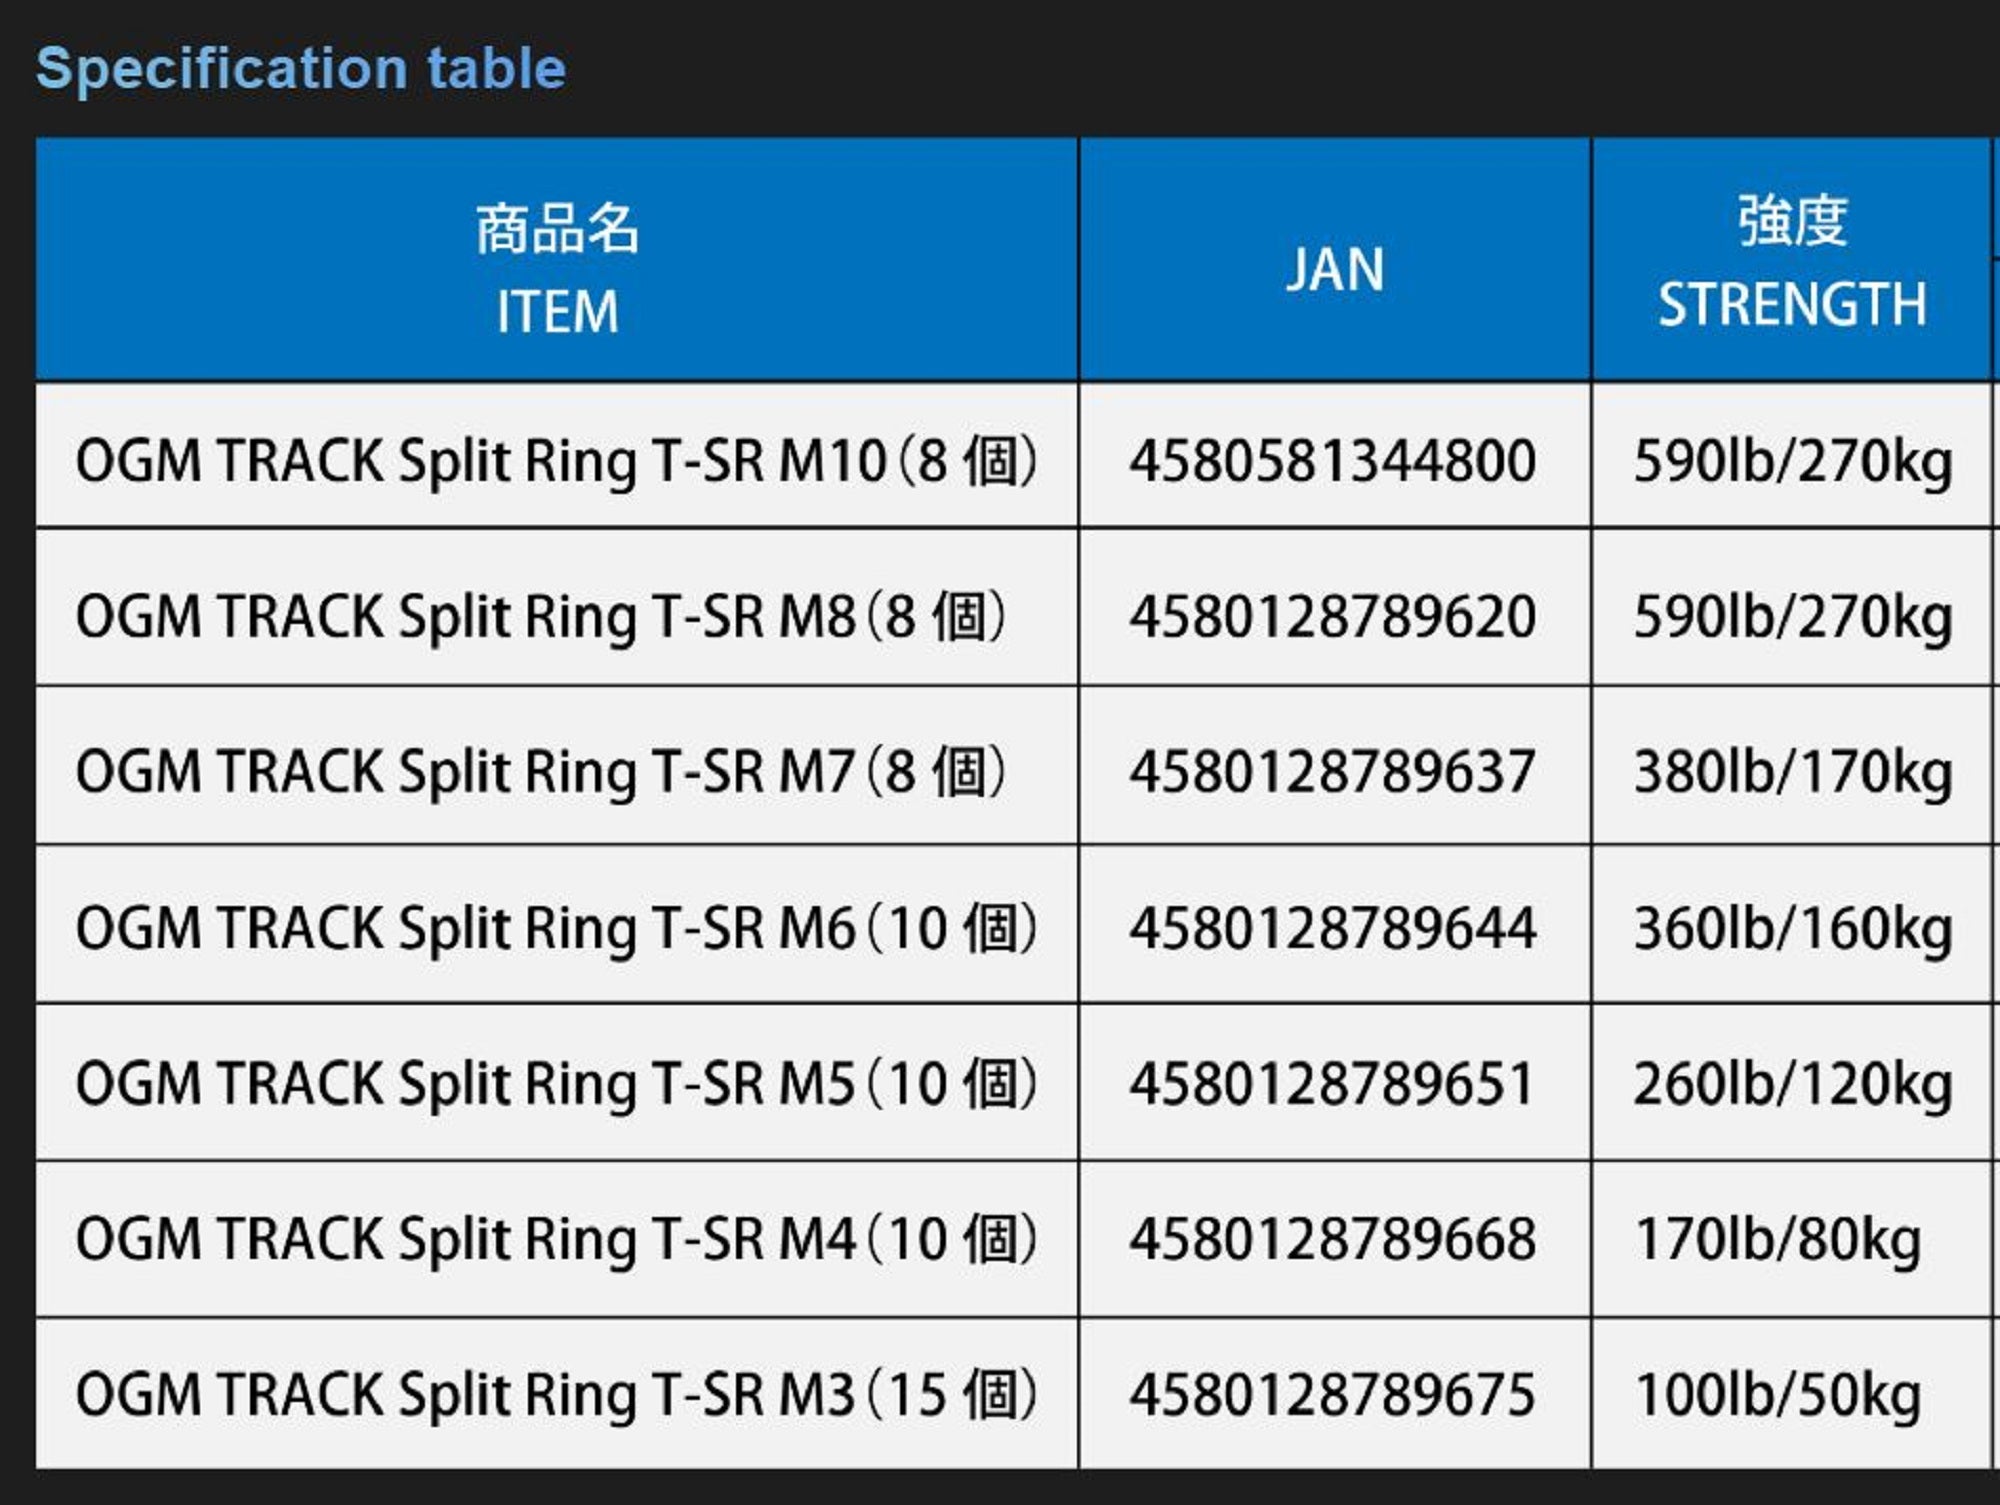
Task: Select JAN code 4580128789637
Action: pos(1337,772)
